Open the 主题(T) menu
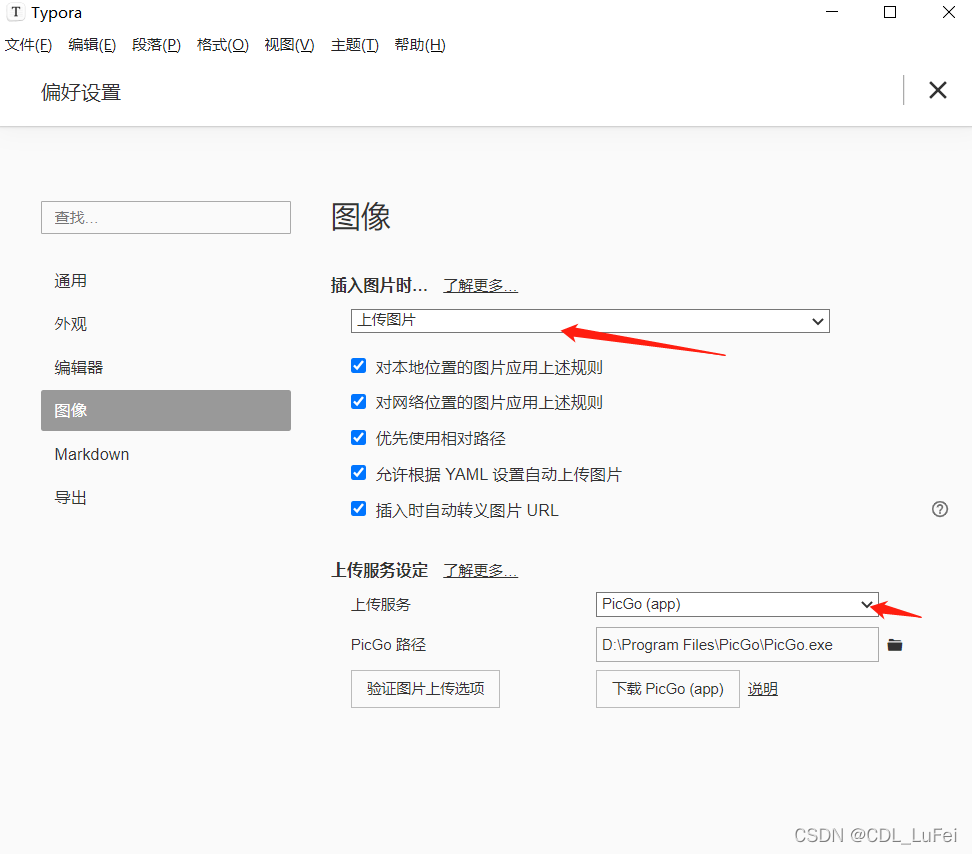Image resolution: width=972 pixels, height=854 pixels. tap(355, 45)
